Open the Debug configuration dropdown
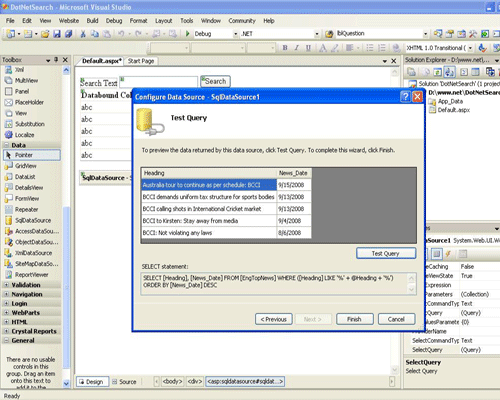Image resolution: width=500 pixels, height=400 pixels. point(235,34)
